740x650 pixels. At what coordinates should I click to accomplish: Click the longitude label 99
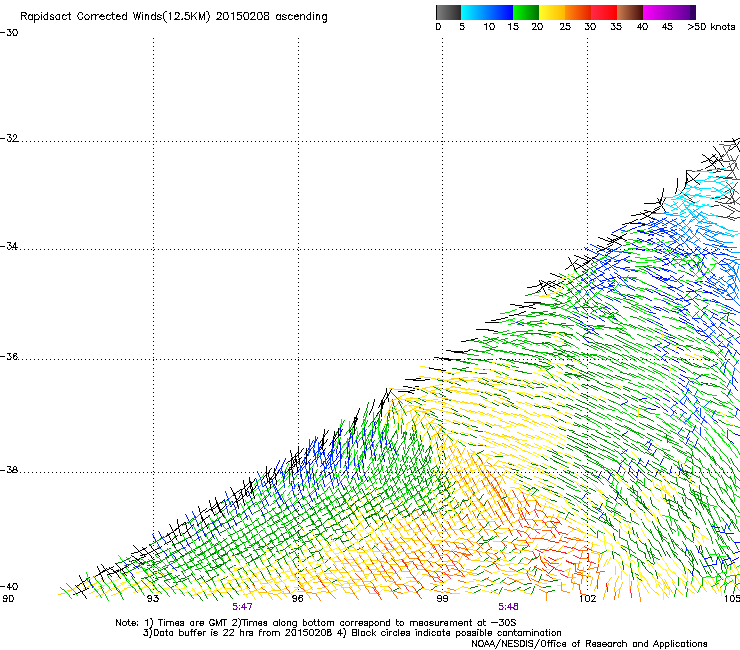pos(442,599)
